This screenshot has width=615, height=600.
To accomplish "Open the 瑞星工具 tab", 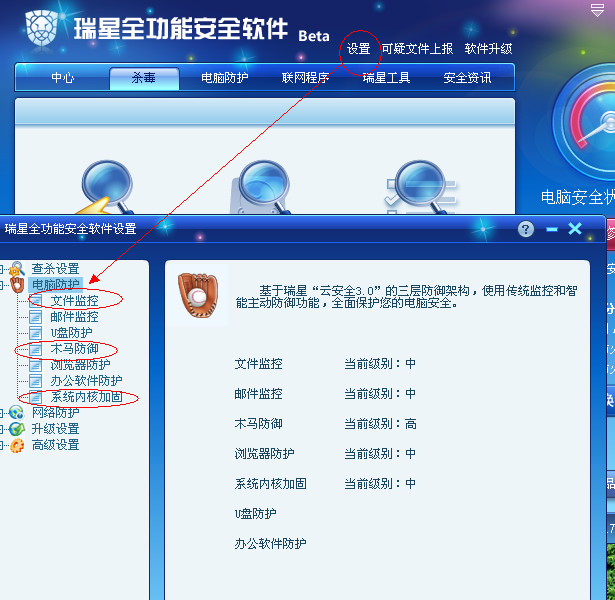I will pos(386,78).
